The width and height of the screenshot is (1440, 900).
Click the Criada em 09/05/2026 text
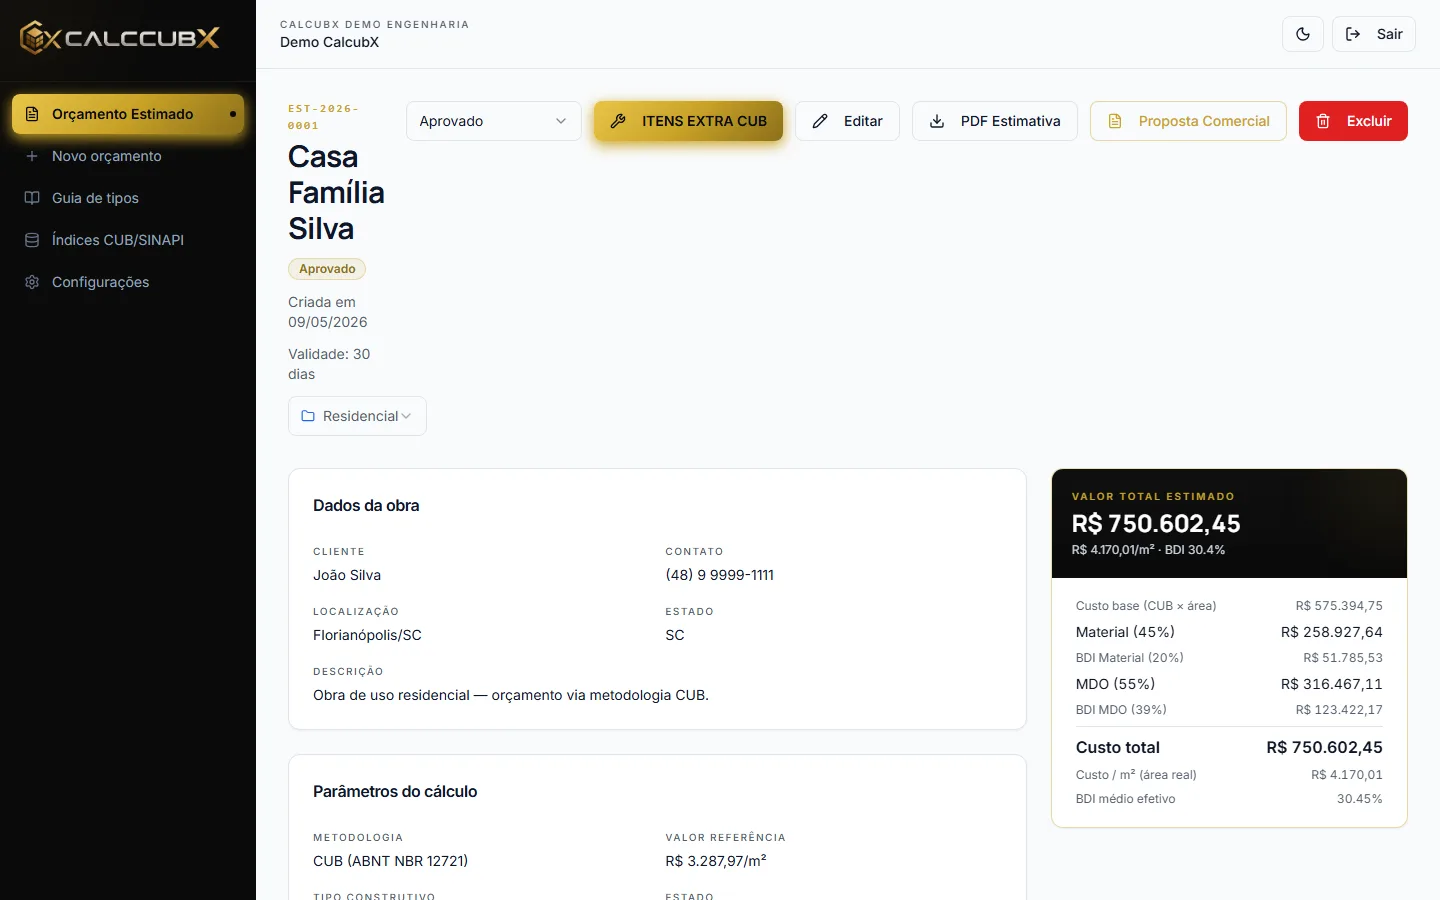(x=328, y=312)
